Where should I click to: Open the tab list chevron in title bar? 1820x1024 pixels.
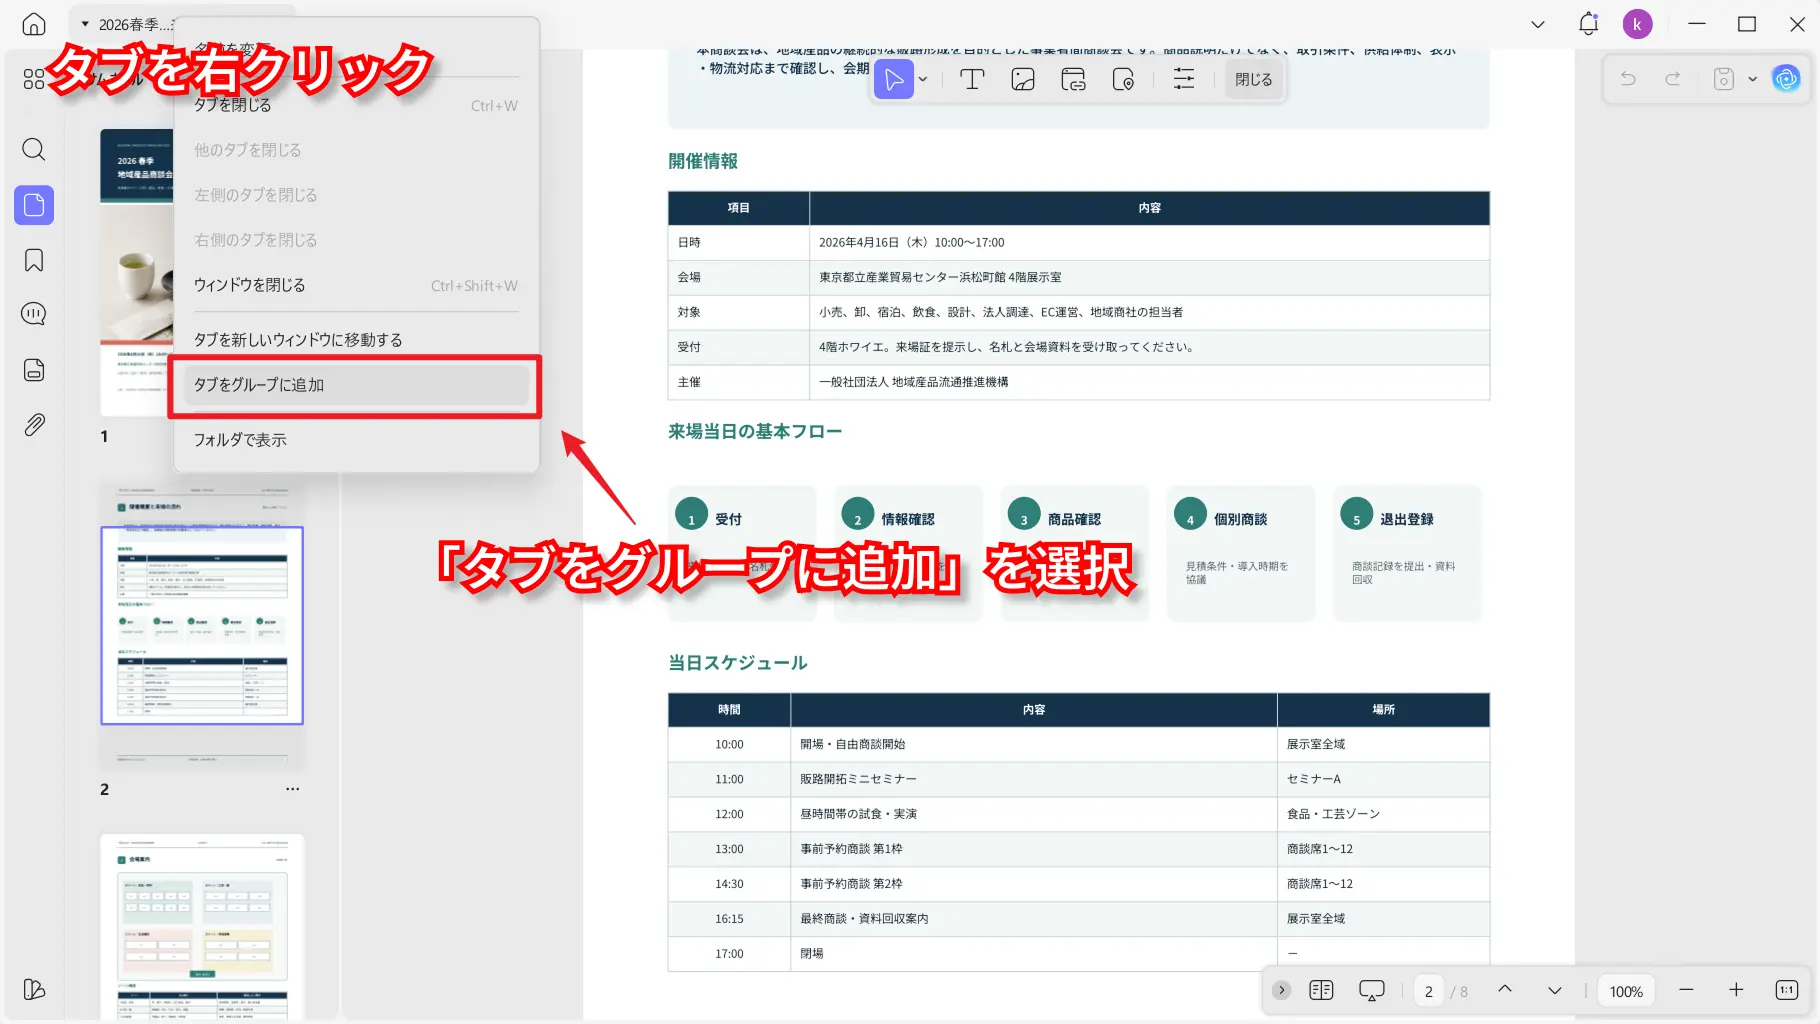[1538, 24]
